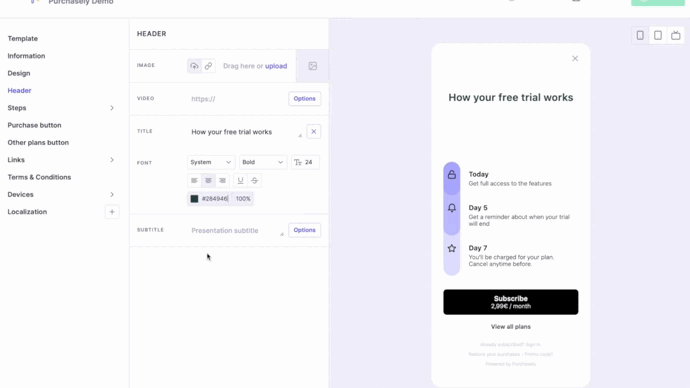Clear the title with the X button

click(x=313, y=132)
